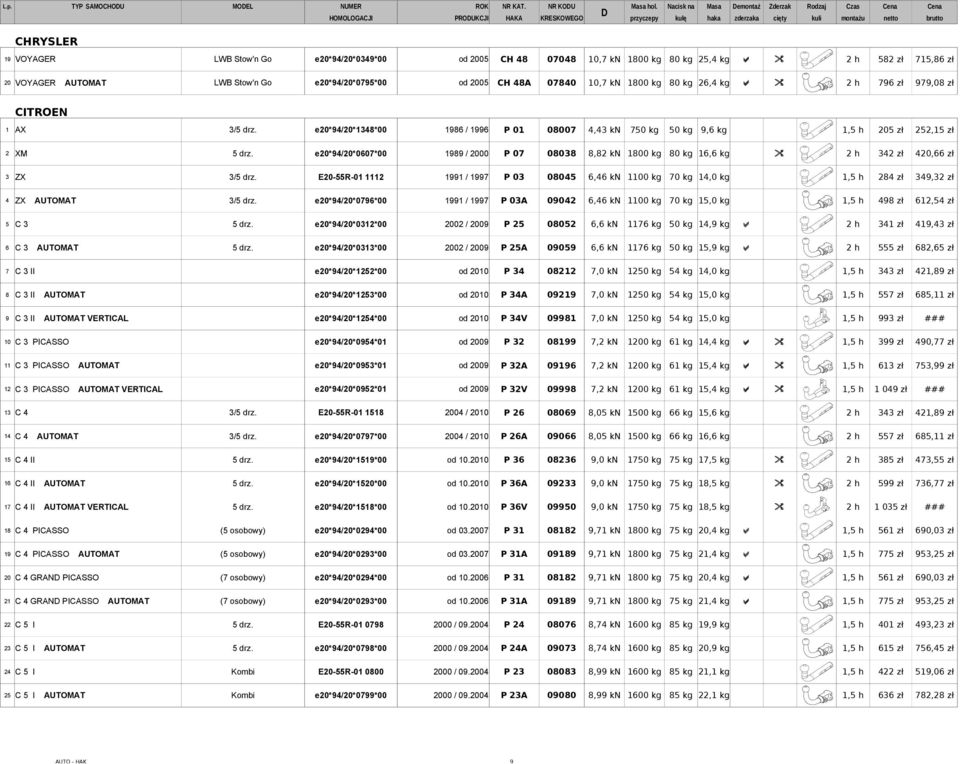Select the ROK PRODUKCJI column header

pos(471,12)
